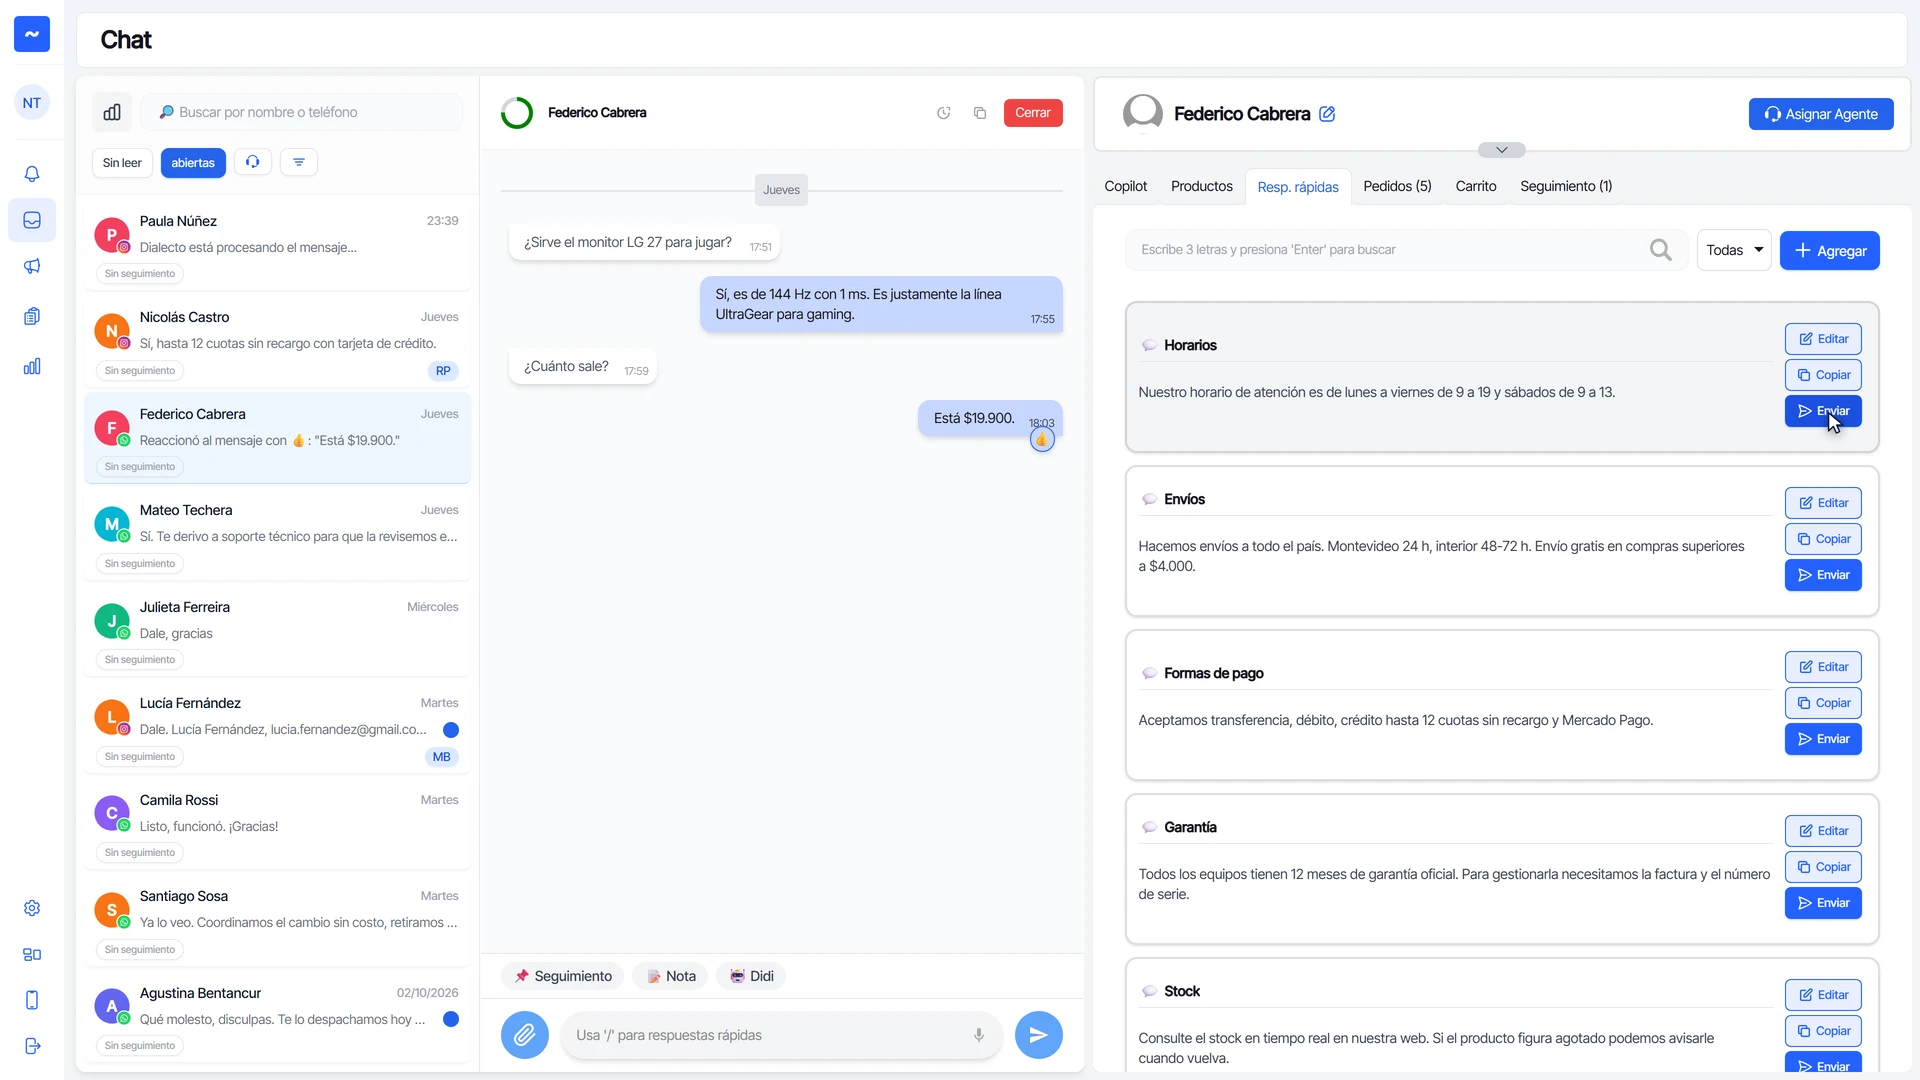Open the advanced filter options button

tap(299, 162)
